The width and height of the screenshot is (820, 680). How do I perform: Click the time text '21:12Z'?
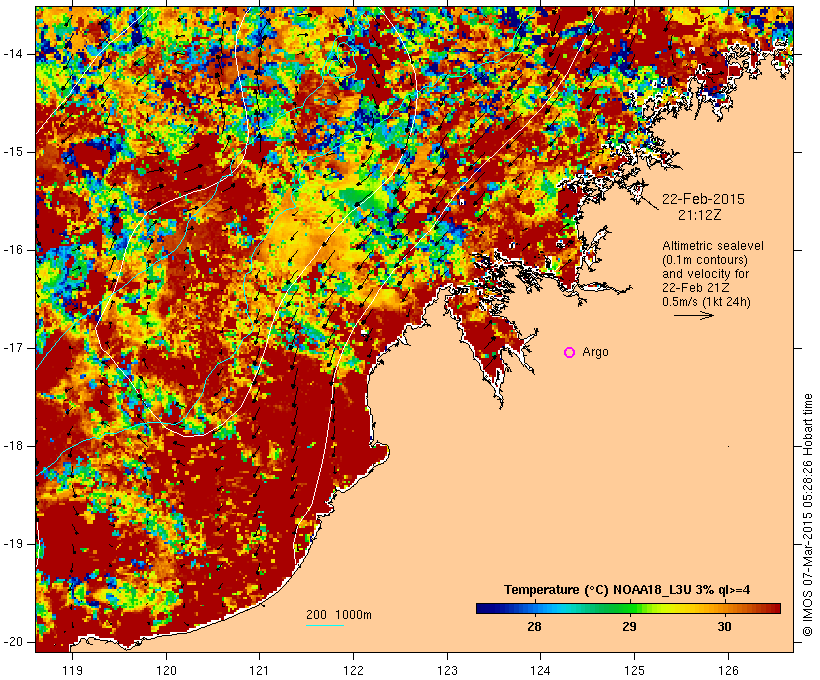(700, 215)
